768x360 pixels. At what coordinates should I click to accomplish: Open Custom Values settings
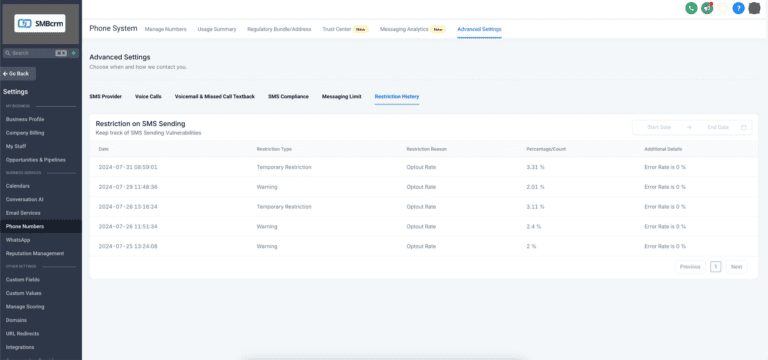[x=24, y=293]
